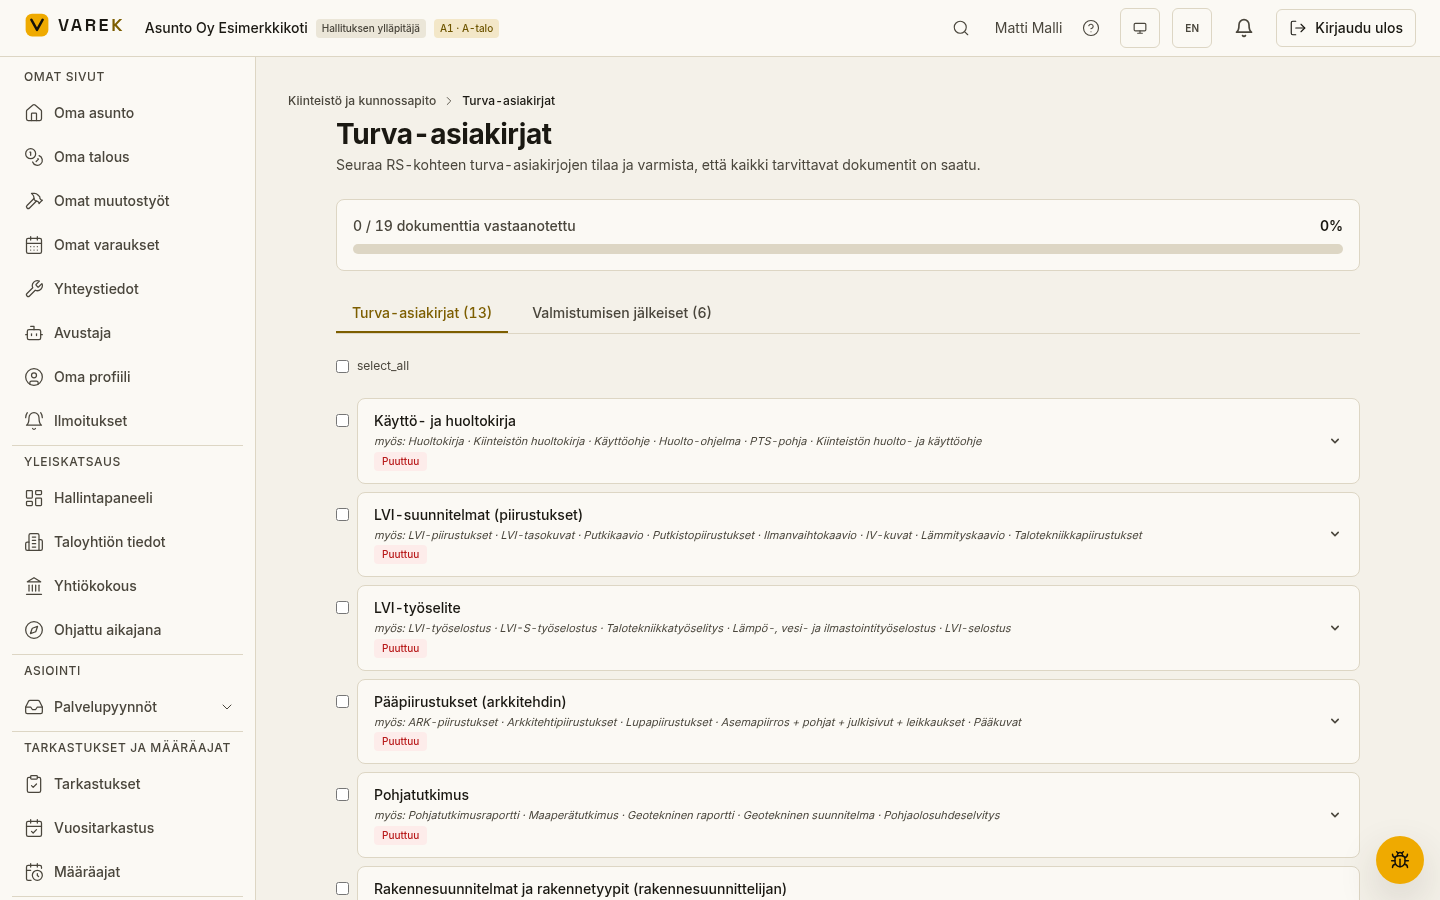The image size is (1440, 900).
Task: Click the Puuttuu badge under LVI-työselite
Action: tap(400, 648)
